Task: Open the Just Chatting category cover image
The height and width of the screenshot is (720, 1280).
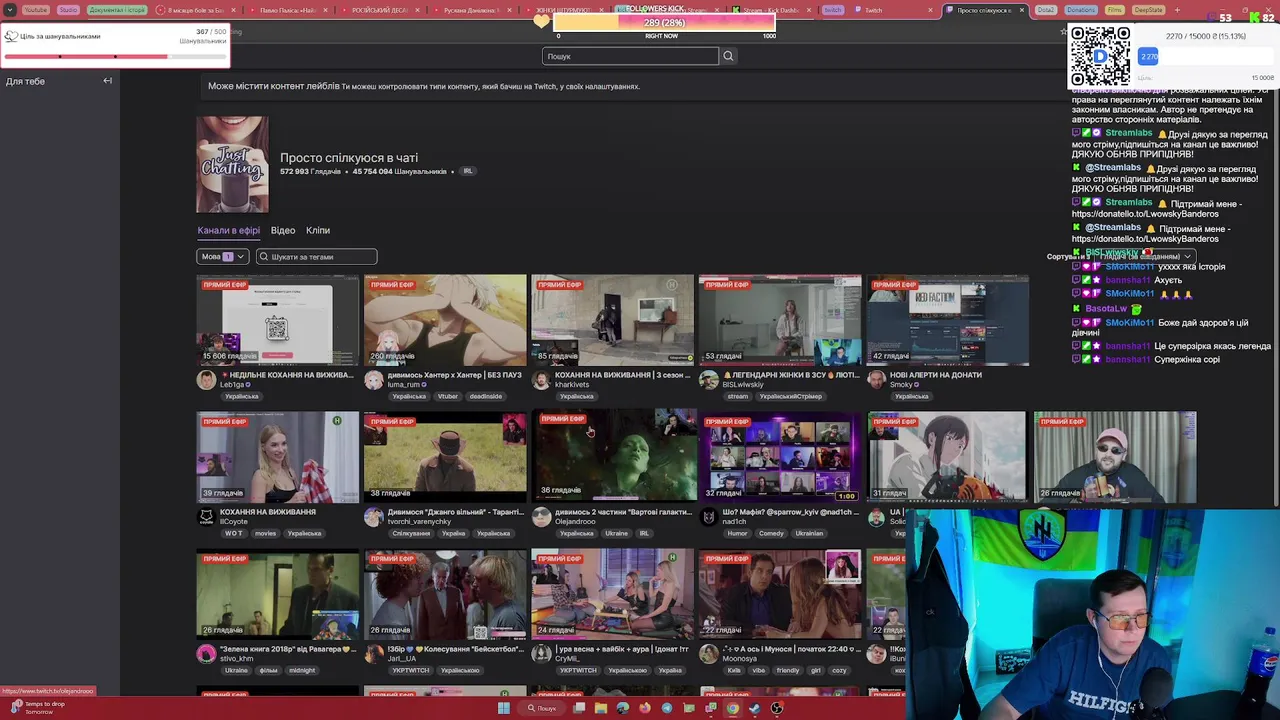Action: tap(232, 164)
